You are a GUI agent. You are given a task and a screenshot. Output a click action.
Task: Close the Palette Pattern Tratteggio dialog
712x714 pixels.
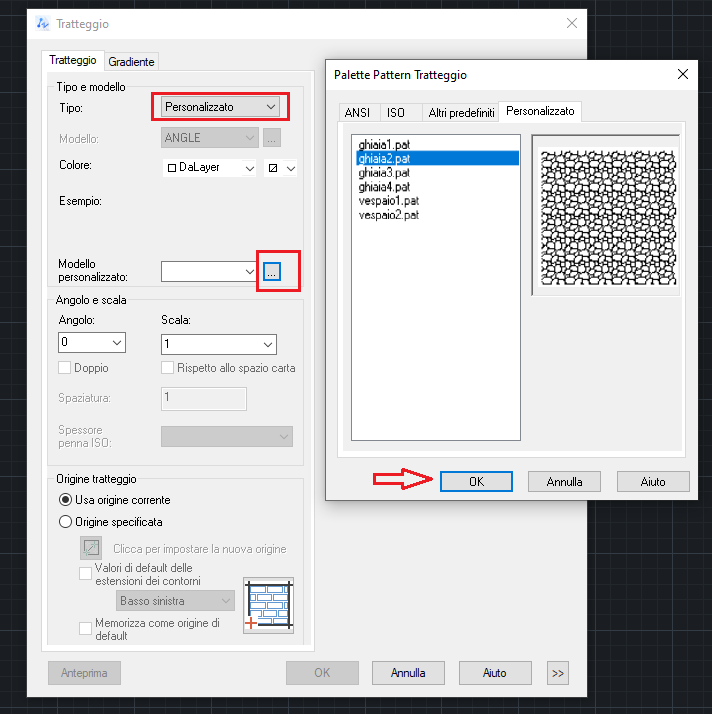682,74
